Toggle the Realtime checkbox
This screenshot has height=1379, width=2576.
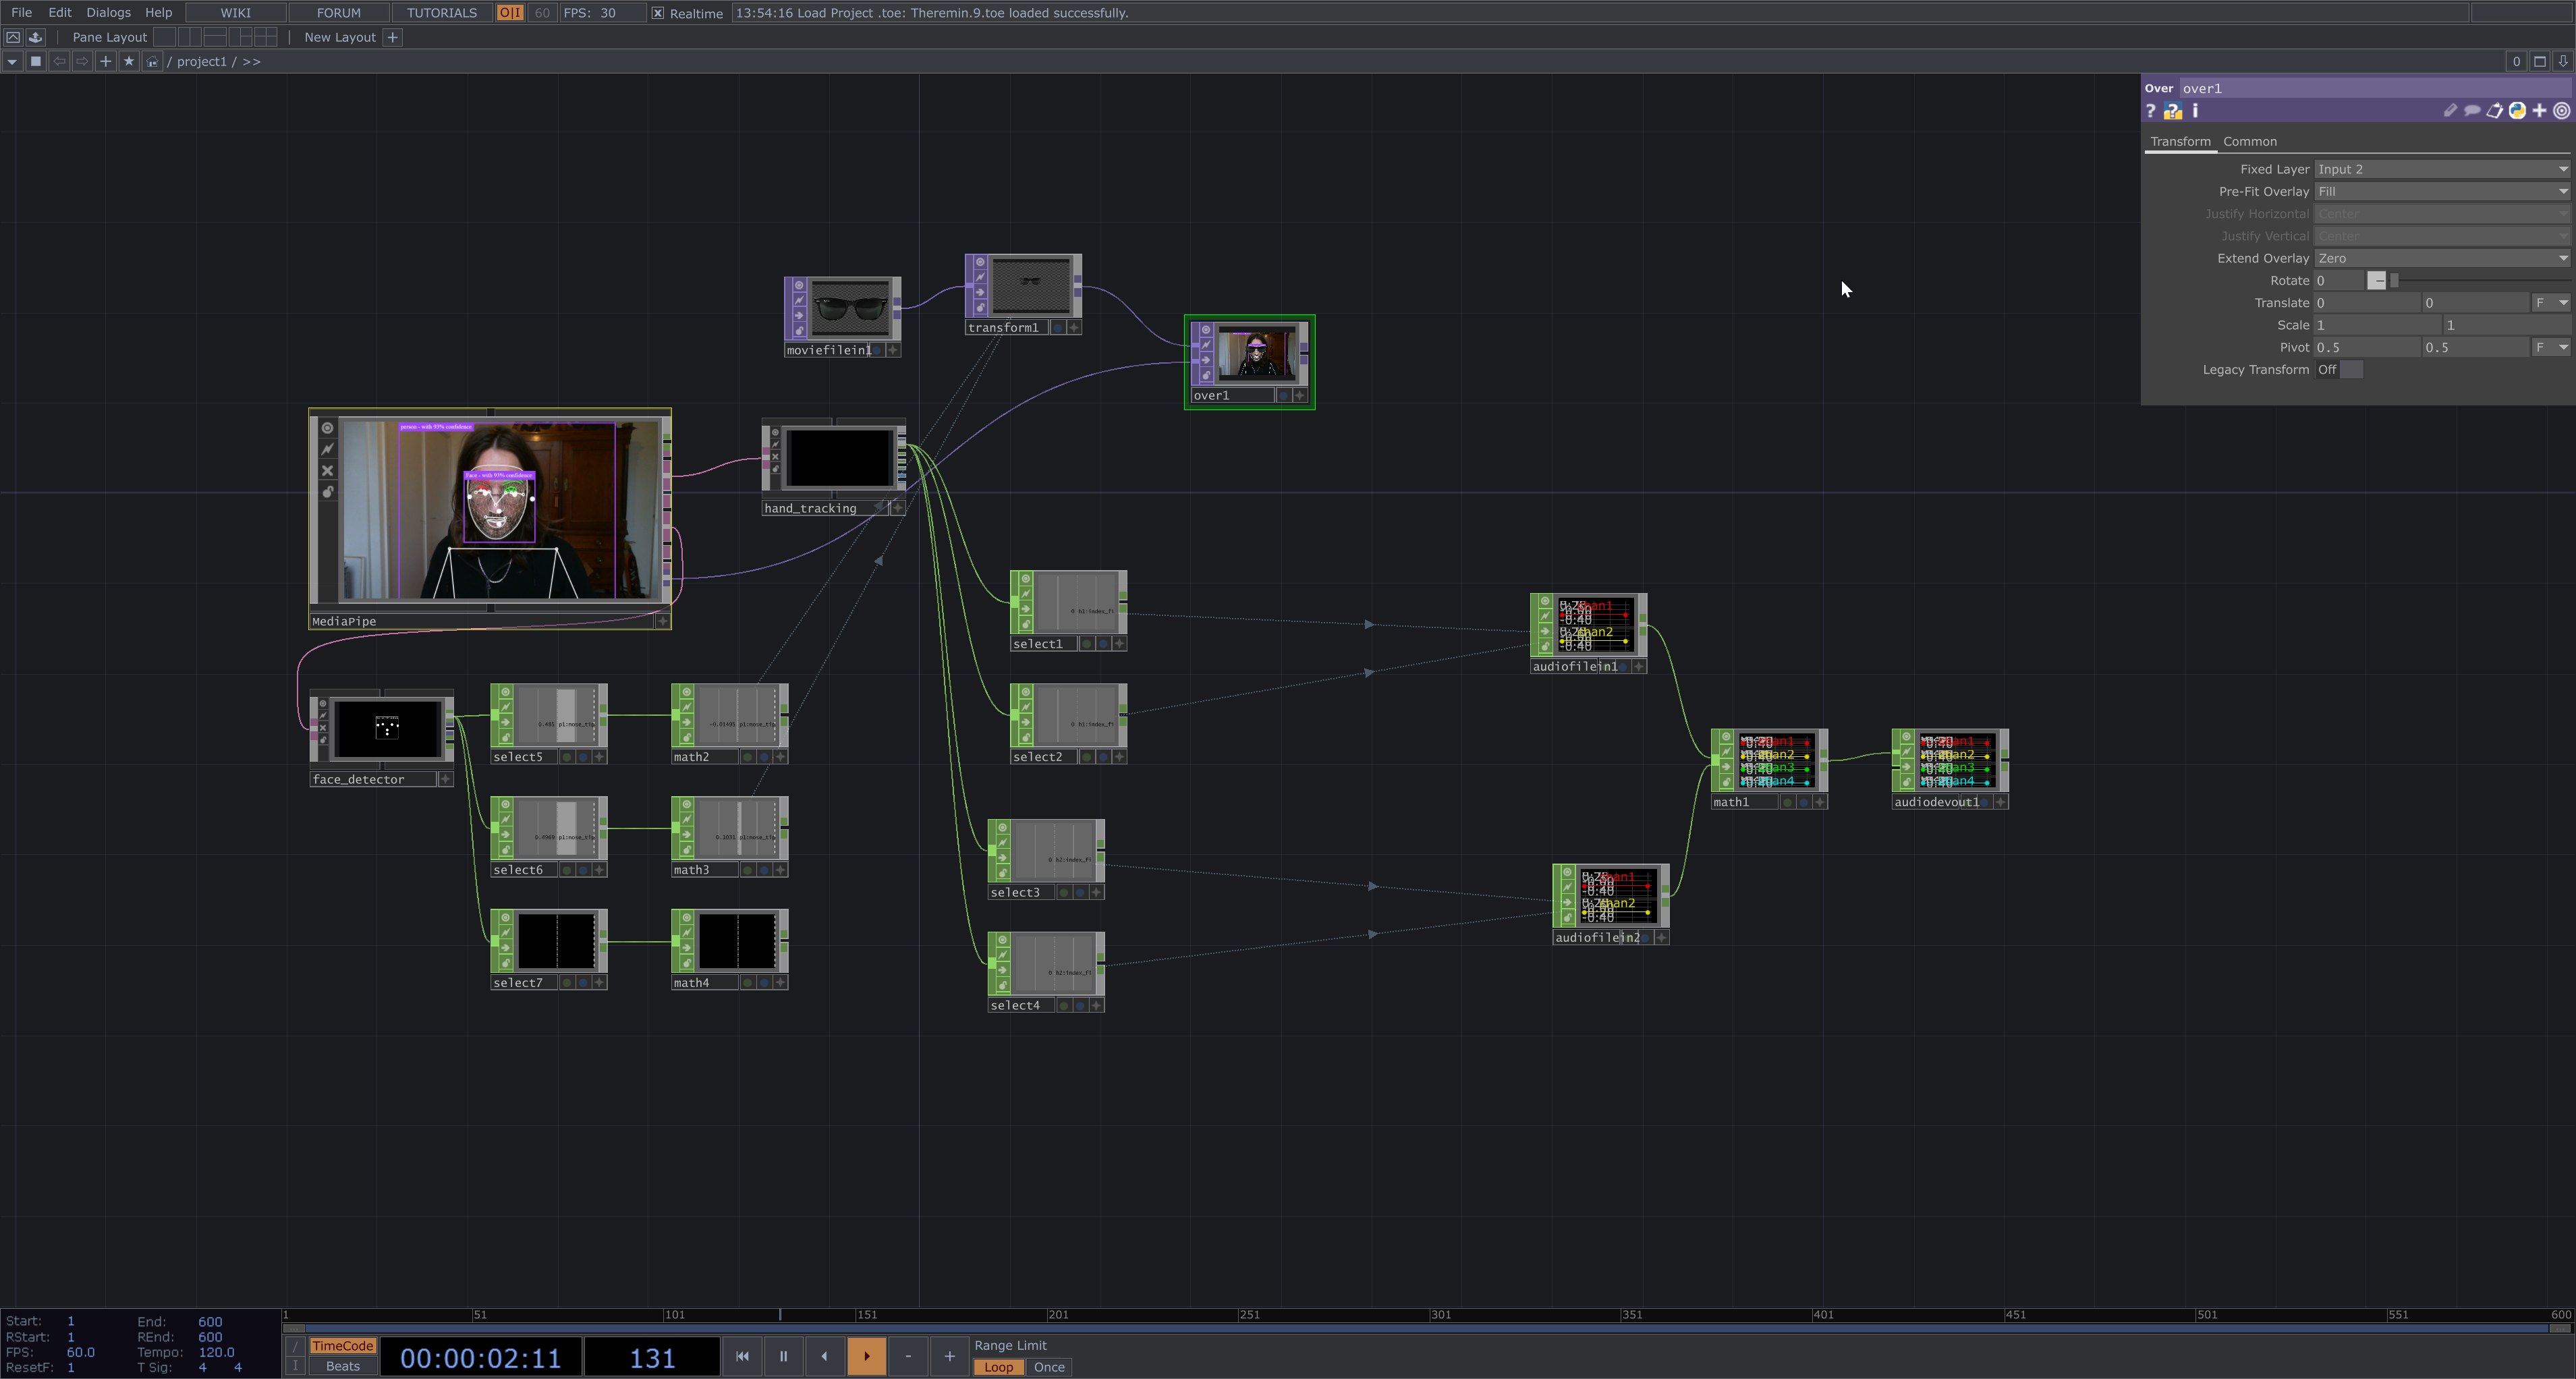[x=658, y=13]
